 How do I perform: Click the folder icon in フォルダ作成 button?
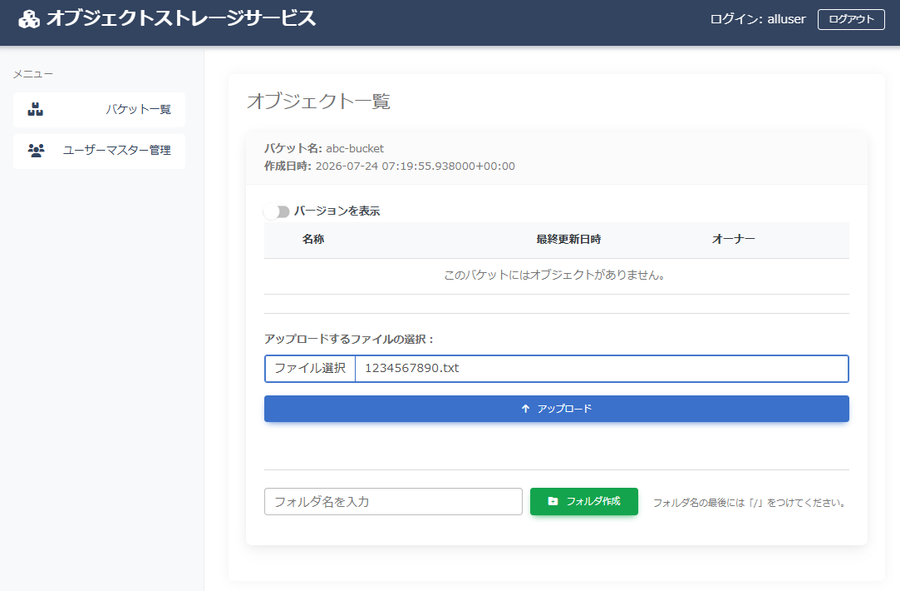pos(552,501)
